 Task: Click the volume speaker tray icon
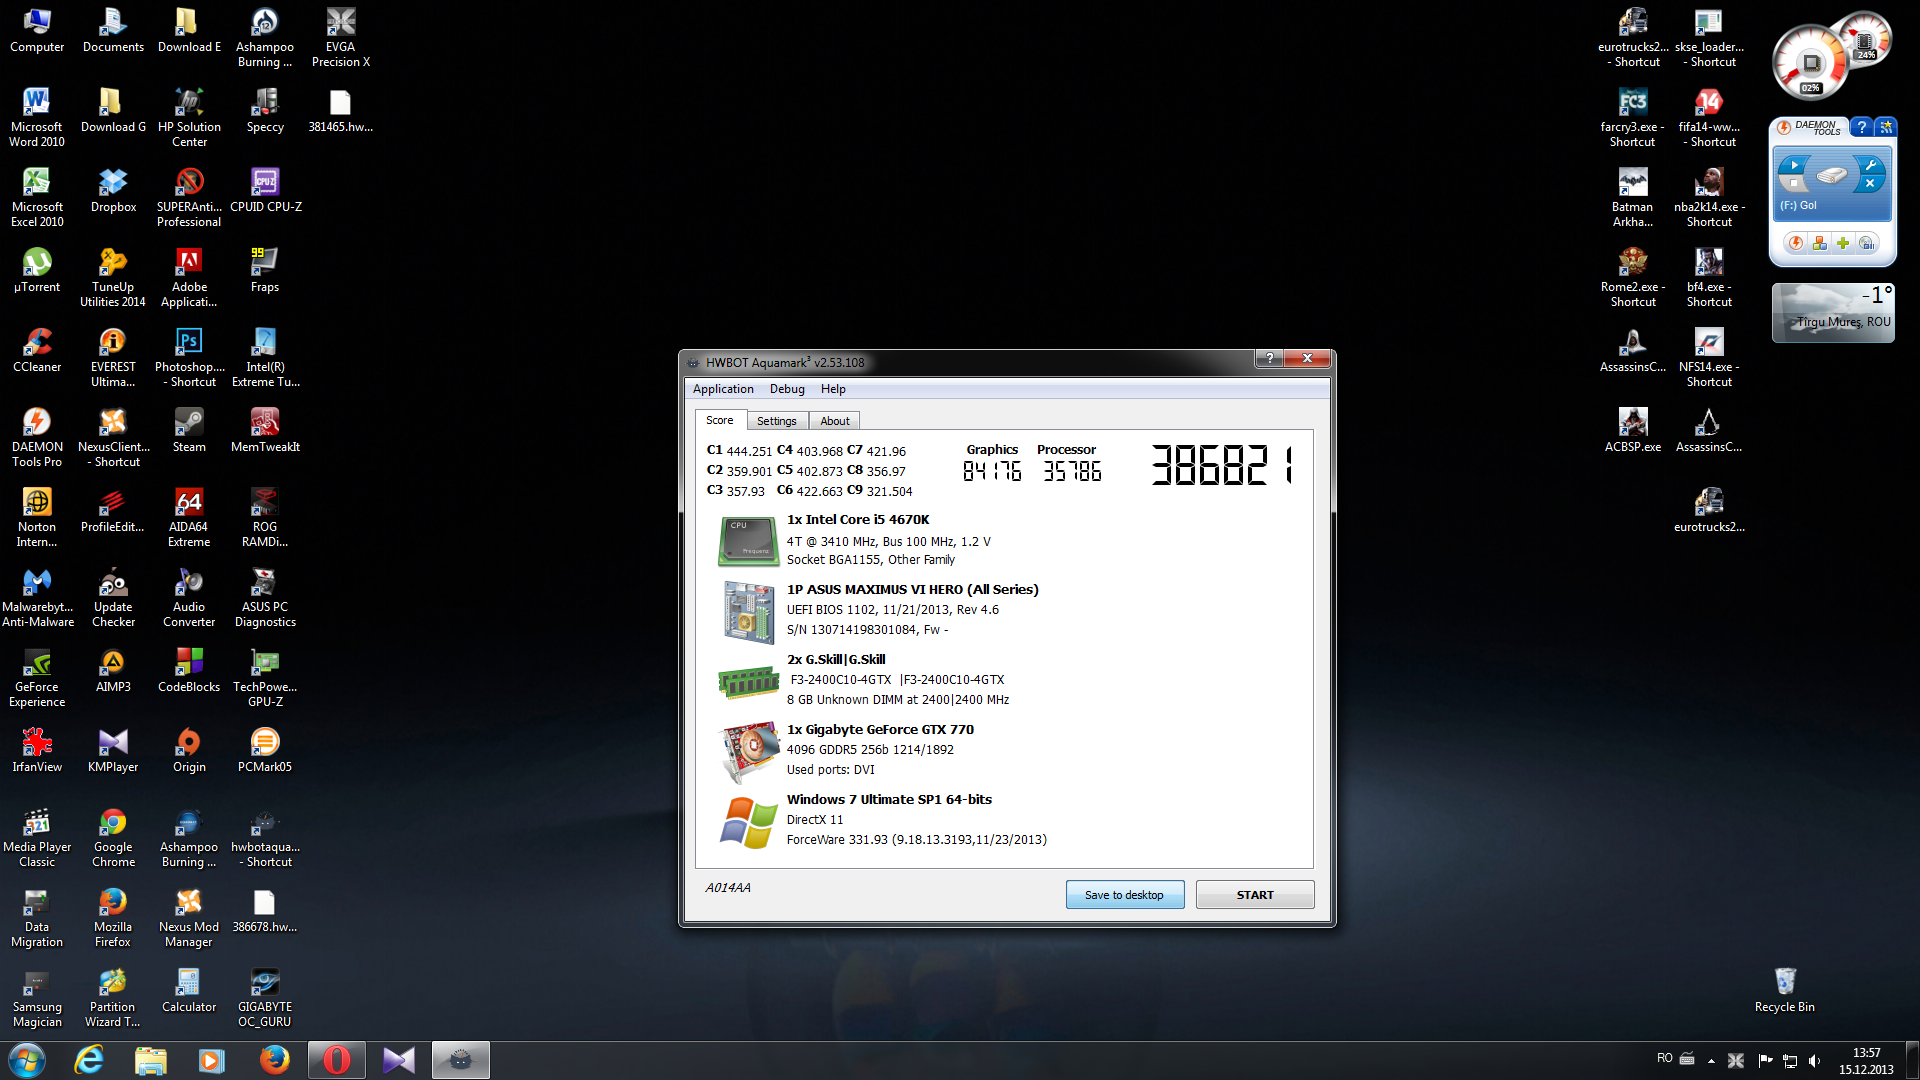(1814, 1060)
